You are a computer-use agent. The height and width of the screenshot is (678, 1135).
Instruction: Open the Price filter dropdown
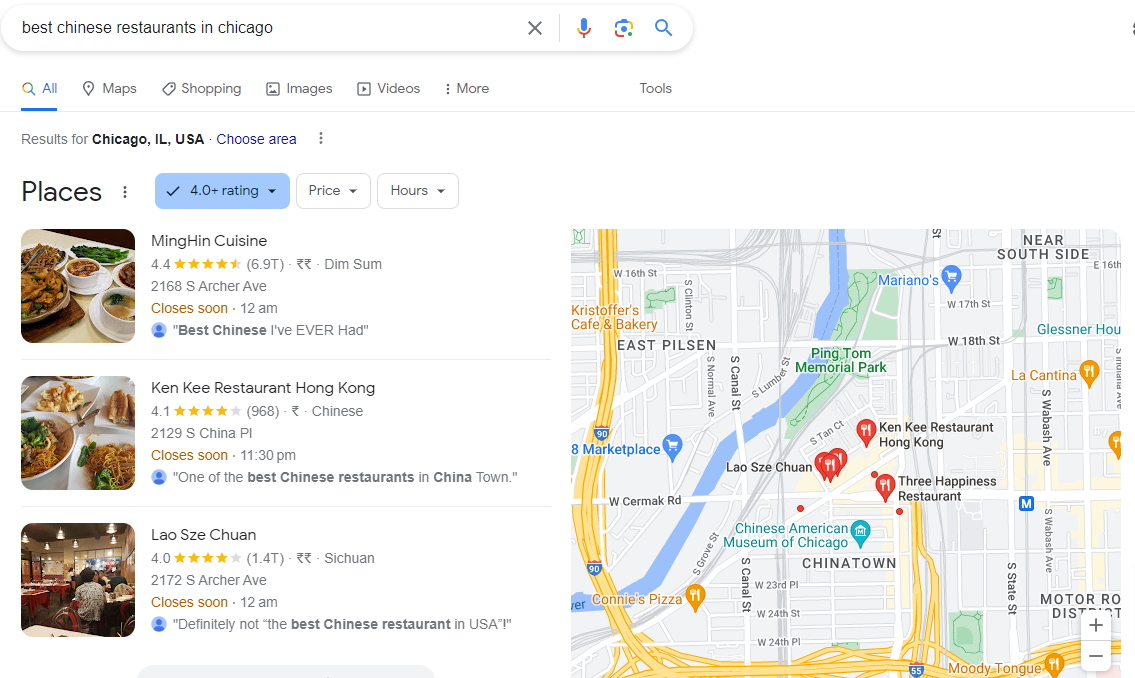(333, 191)
